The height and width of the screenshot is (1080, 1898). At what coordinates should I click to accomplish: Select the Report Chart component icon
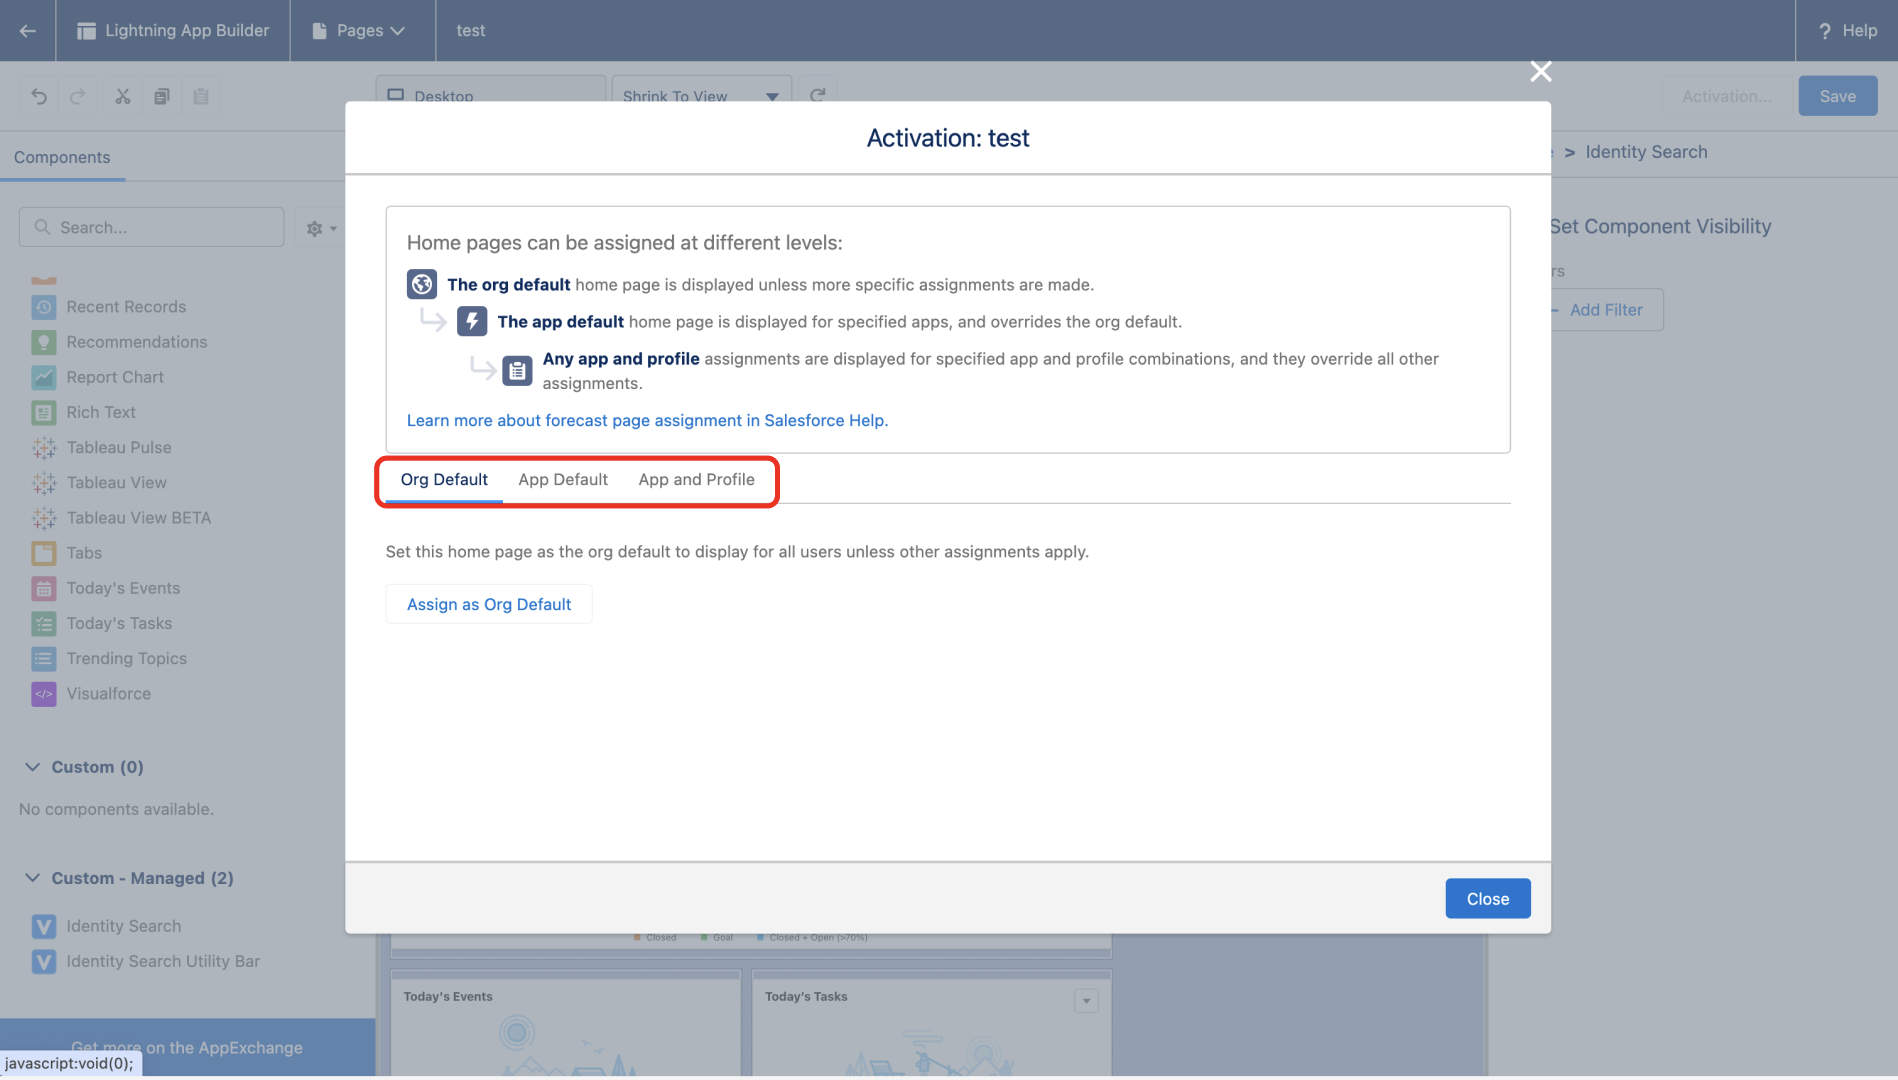tap(44, 377)
